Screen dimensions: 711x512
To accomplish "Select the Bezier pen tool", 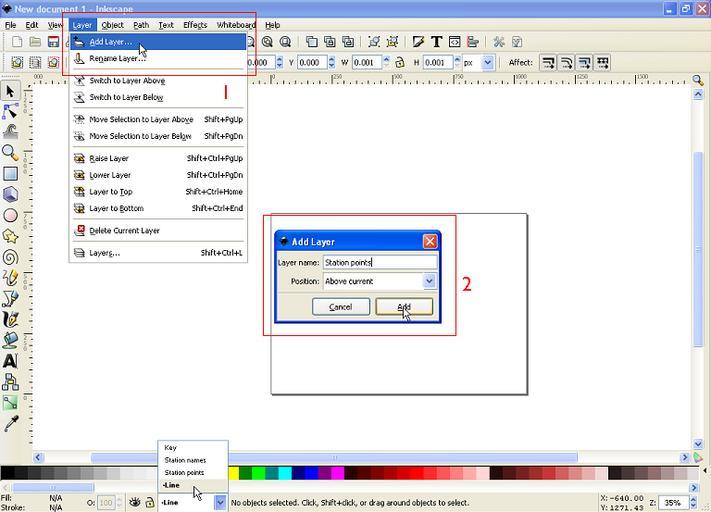I will coord(10,298).
